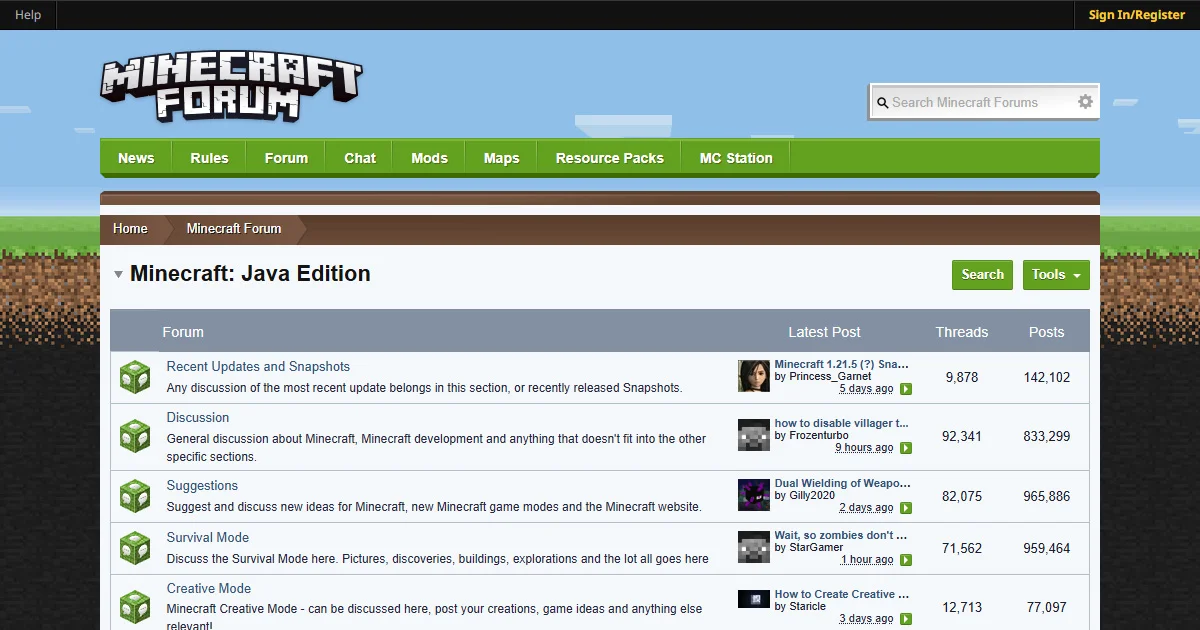
Task: Open the Mods menu item
Action: point(429,158)
